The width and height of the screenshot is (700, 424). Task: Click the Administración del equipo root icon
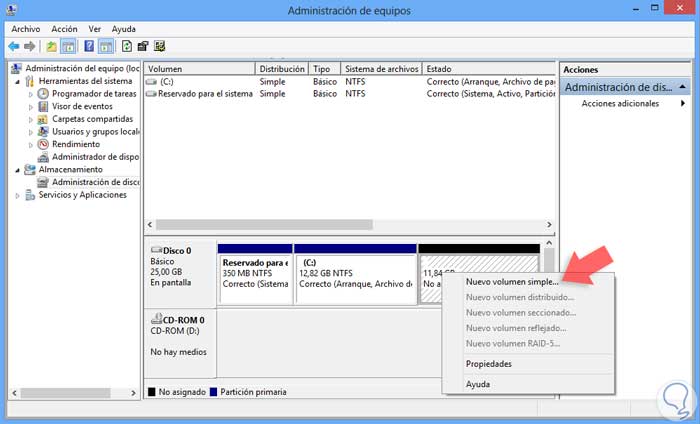[16, 68]
